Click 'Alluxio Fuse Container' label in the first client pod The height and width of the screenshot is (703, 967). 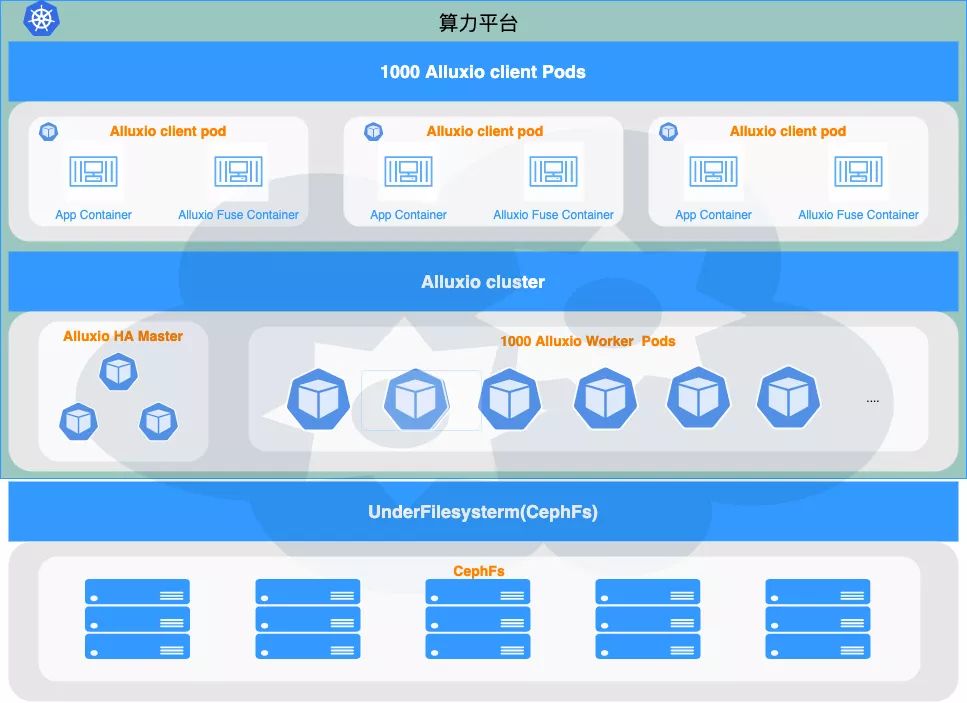[238, 215]
